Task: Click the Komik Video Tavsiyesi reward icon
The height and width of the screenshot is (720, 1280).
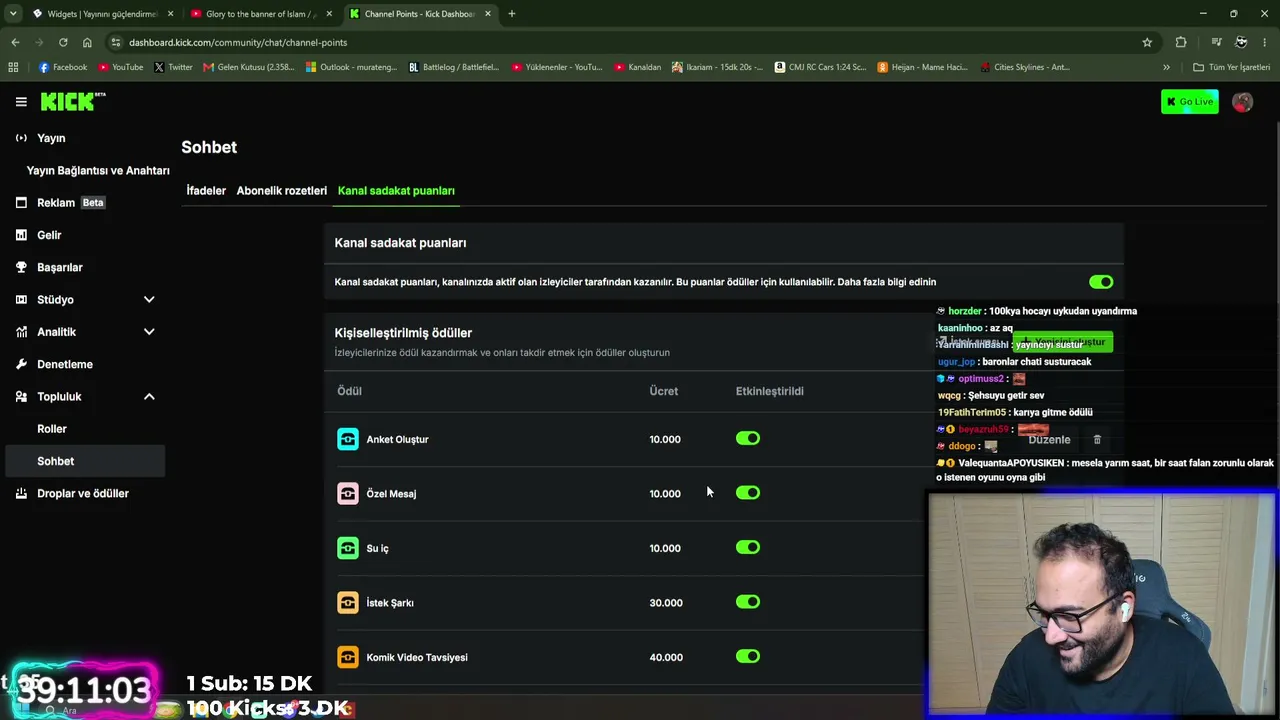Action: click(x=348, y=657)
